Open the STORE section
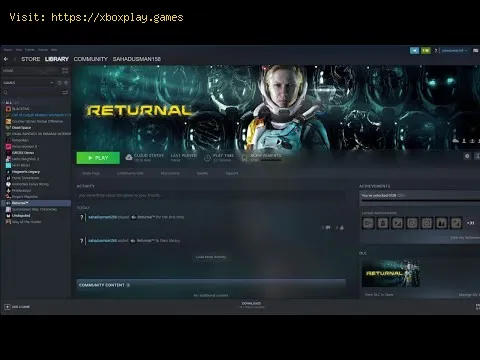Screen dimensions: 480x360 [31, 59]
